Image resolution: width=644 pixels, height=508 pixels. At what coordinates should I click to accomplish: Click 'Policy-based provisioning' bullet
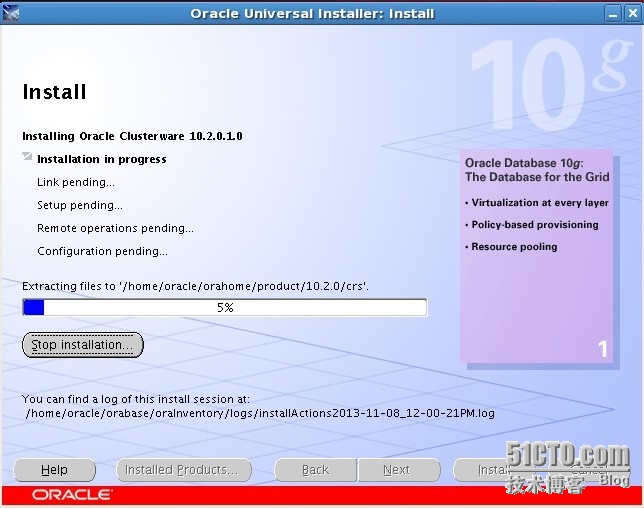click(532, 225)
